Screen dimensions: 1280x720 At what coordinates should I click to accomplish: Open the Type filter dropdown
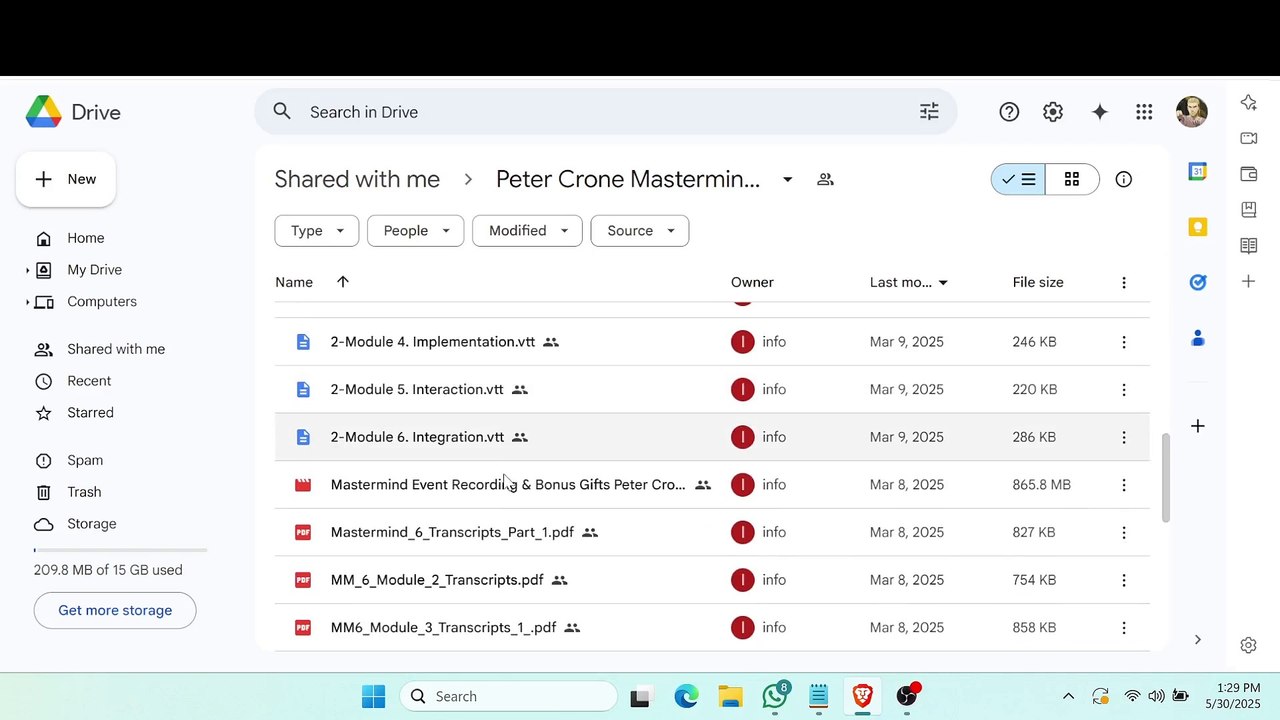click(317, 231)
